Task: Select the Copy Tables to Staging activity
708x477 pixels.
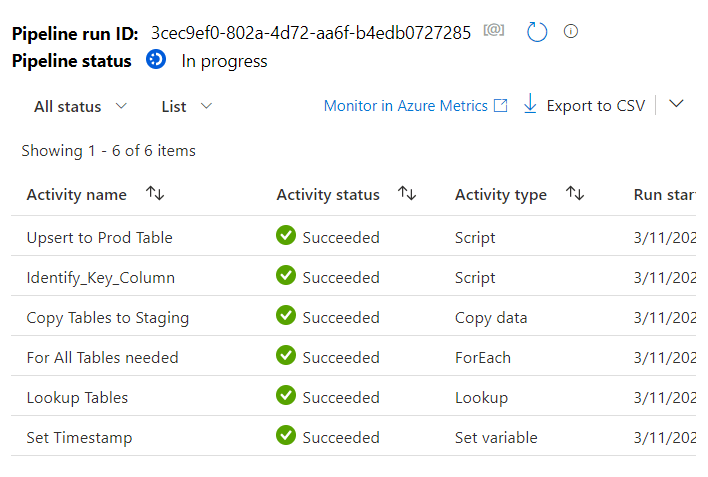Action: pyautogui.click(x=108, y=317)
